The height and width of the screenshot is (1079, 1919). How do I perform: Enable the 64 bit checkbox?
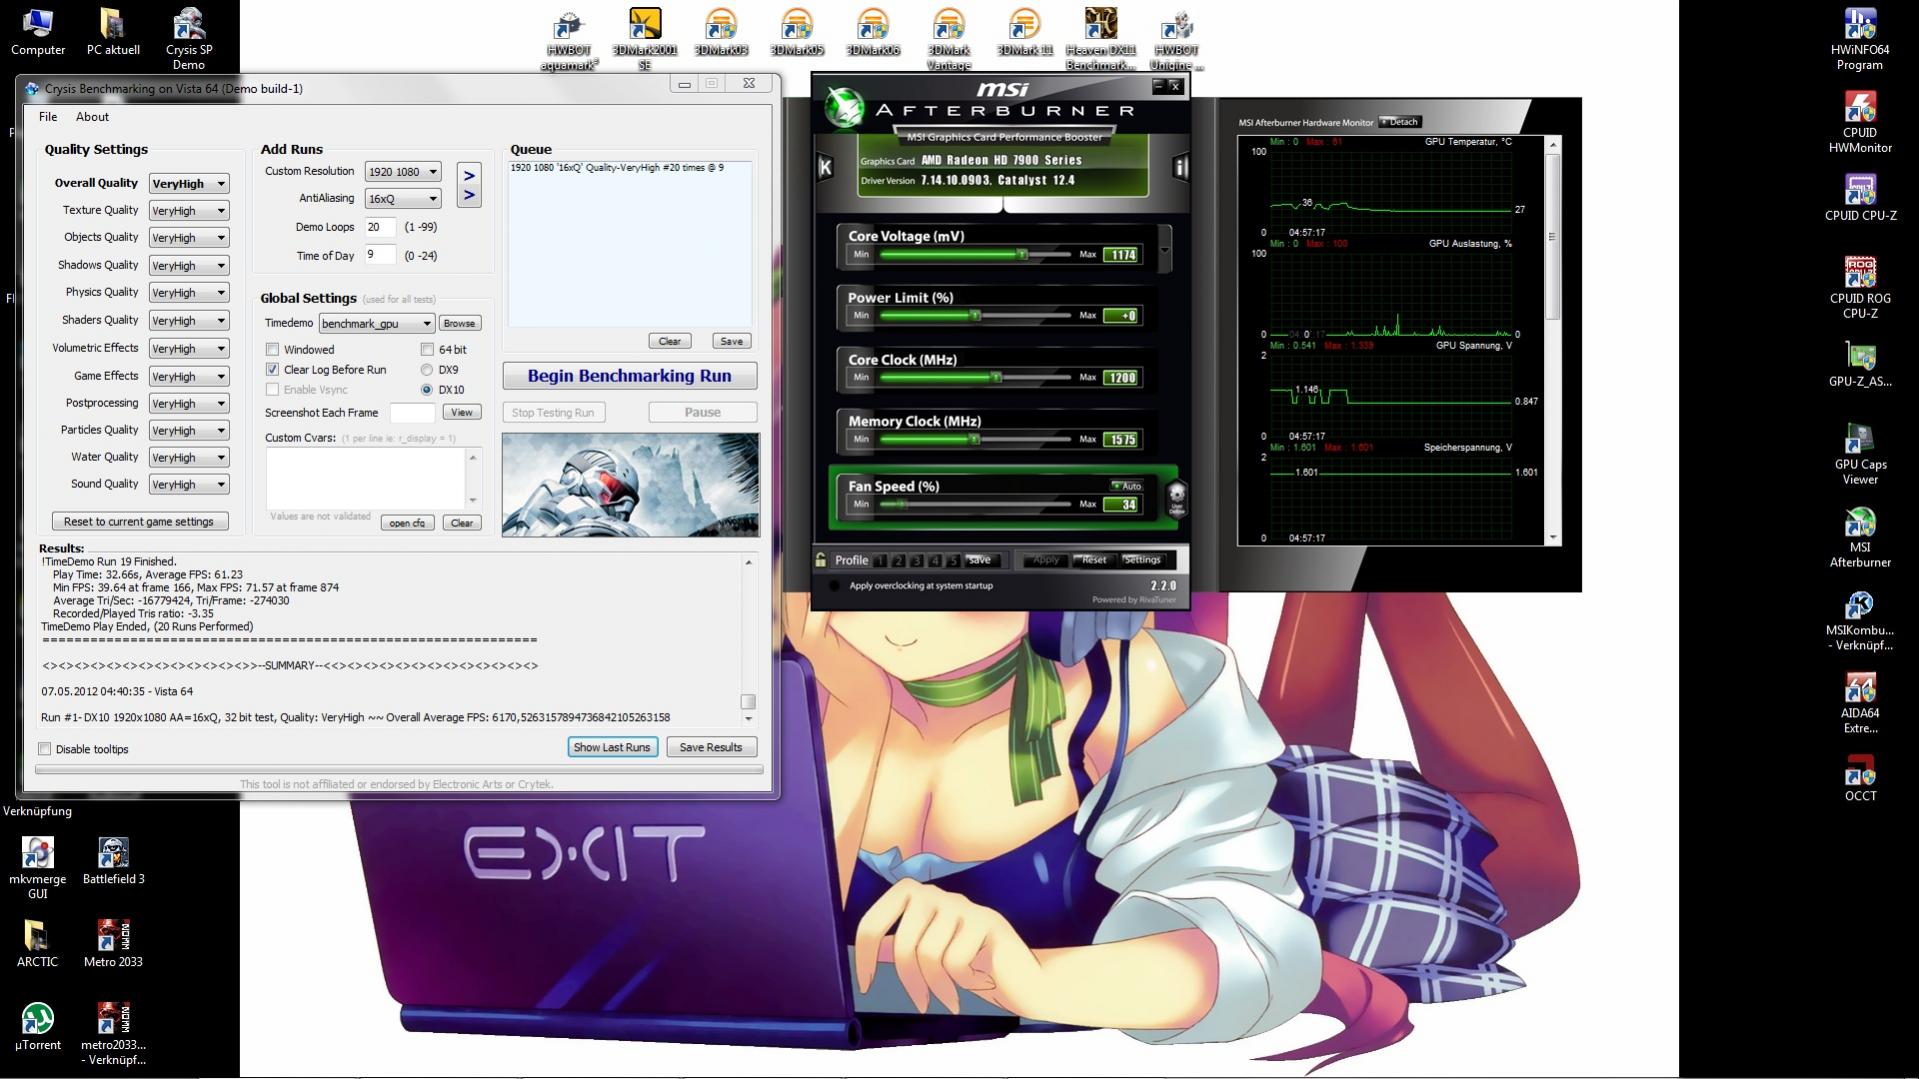click(x=427, y=350)
